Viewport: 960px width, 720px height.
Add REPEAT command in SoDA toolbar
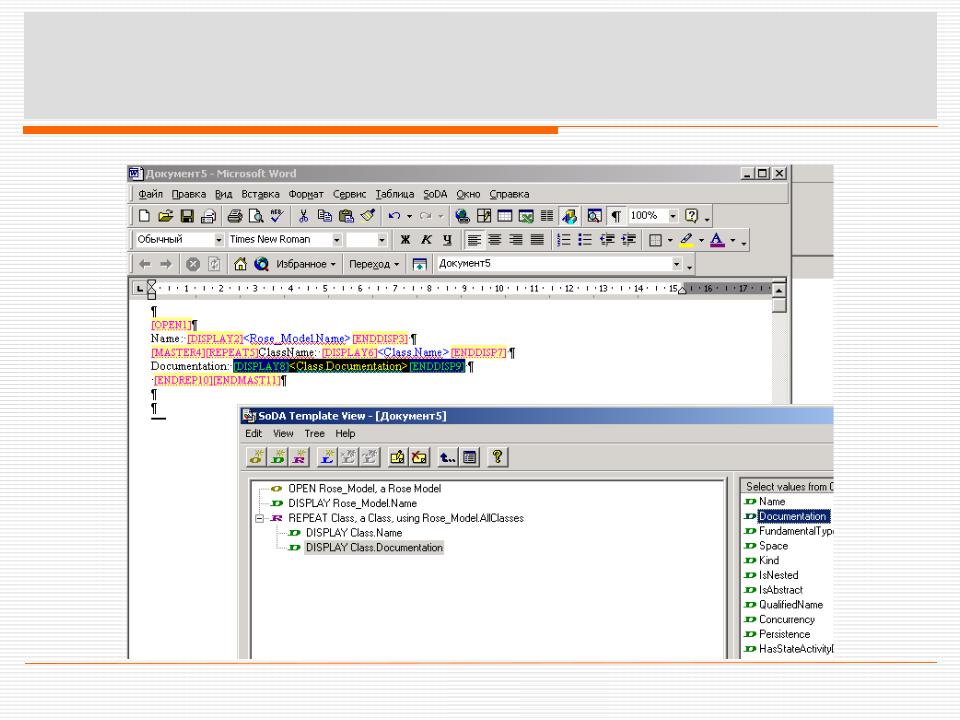(299, 457)
